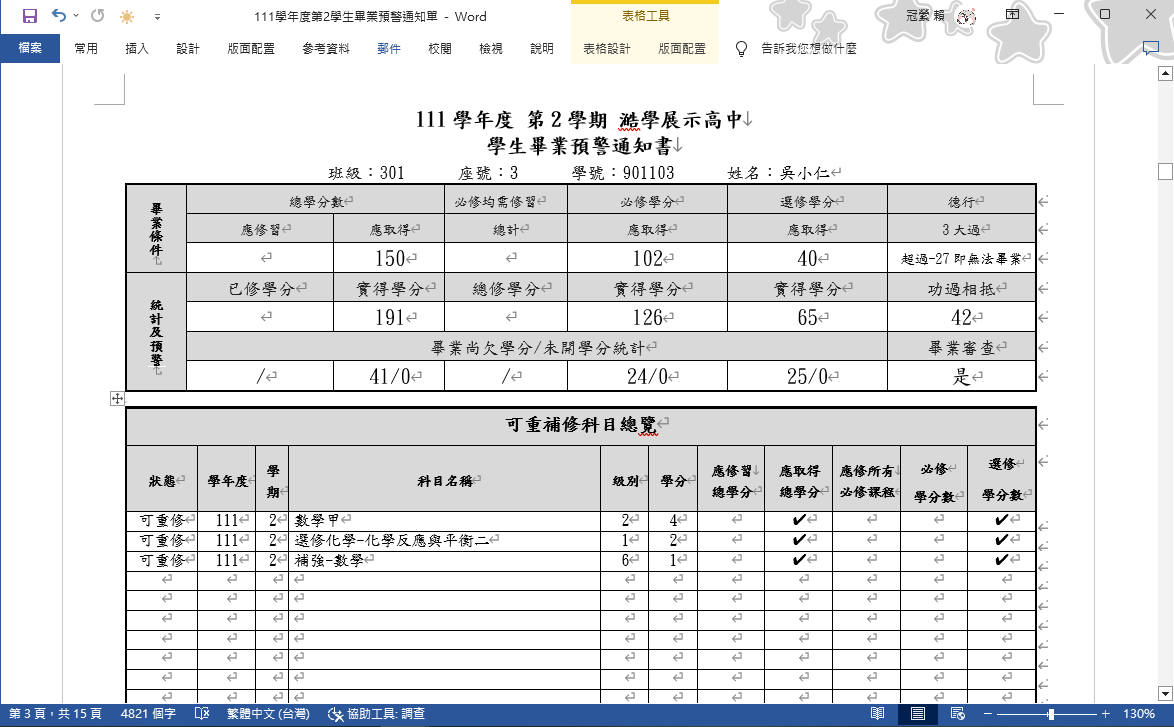
Task: Click the cell containing 25/0
Action: [x=807, y=377]
